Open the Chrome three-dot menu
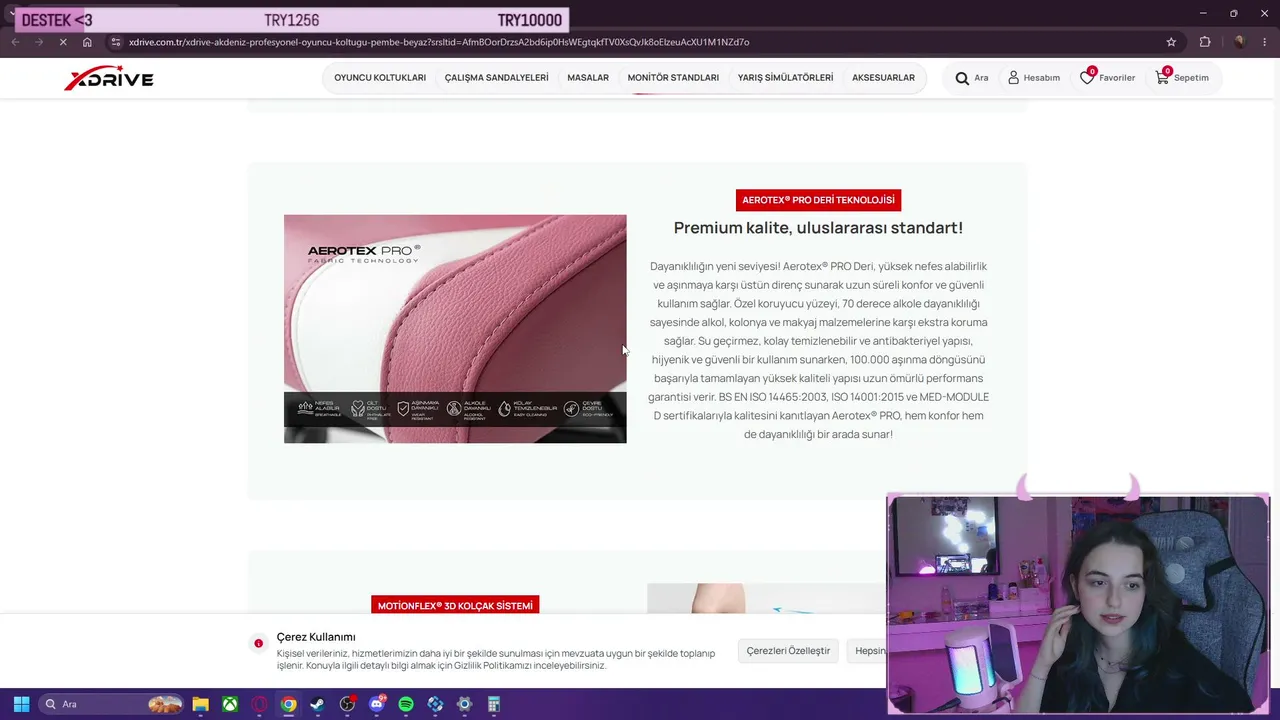Viewport: 1280px width, 720px height. [x=1265, y=42]
